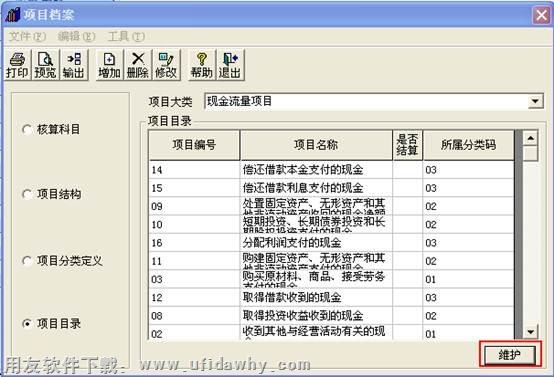Click project number cell 10

[194, 224]
